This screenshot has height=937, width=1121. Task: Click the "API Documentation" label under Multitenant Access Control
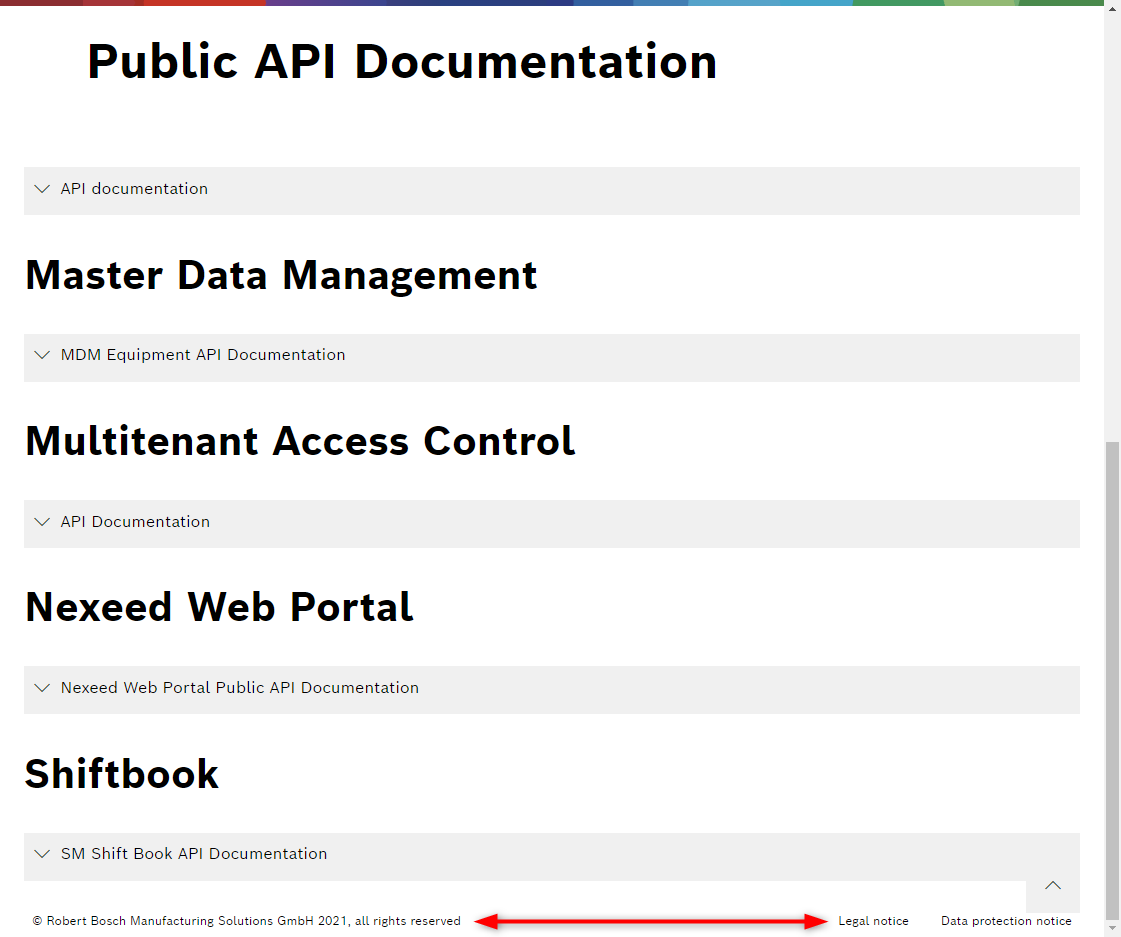click(x=135, y=522)
